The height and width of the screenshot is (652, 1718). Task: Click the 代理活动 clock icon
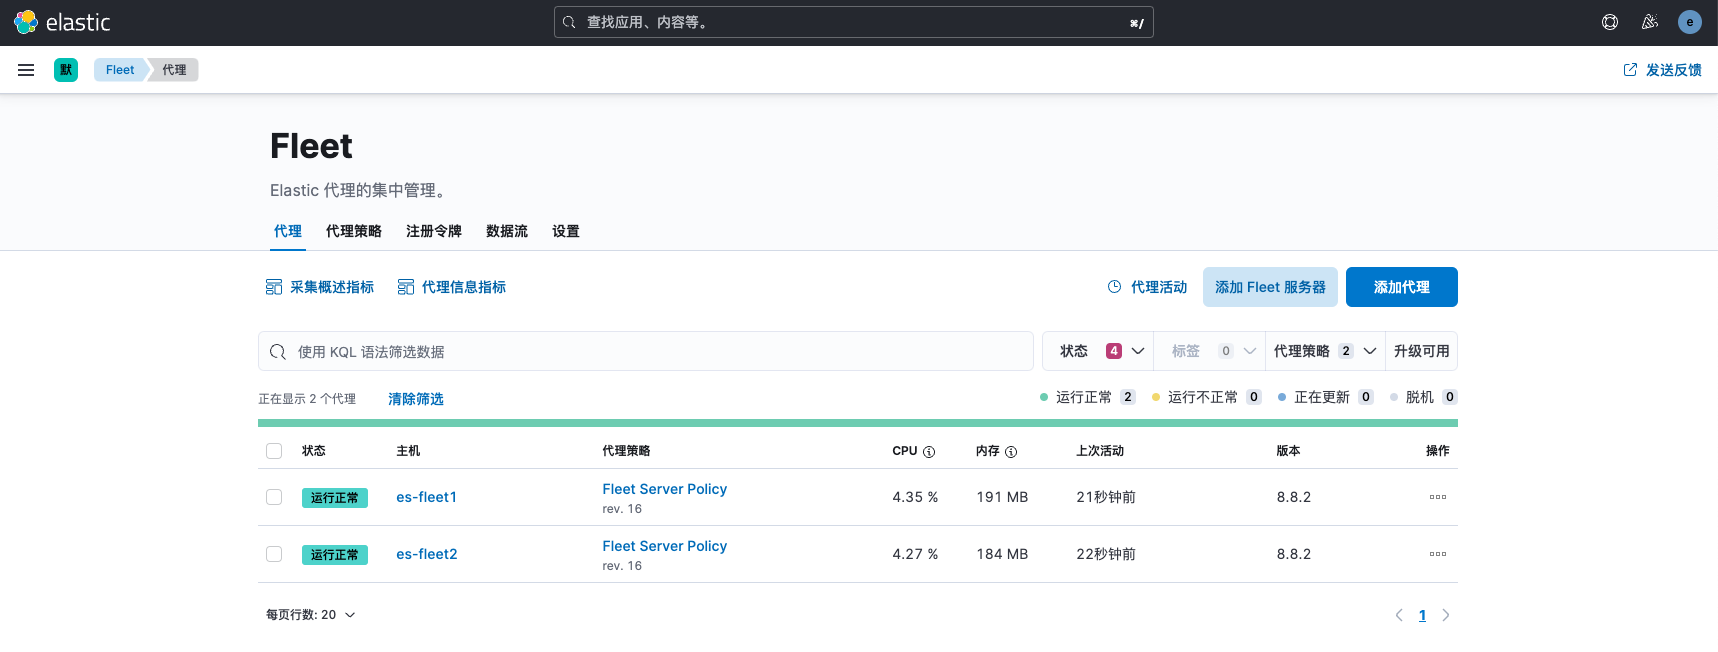click(x=1115, y=287)
